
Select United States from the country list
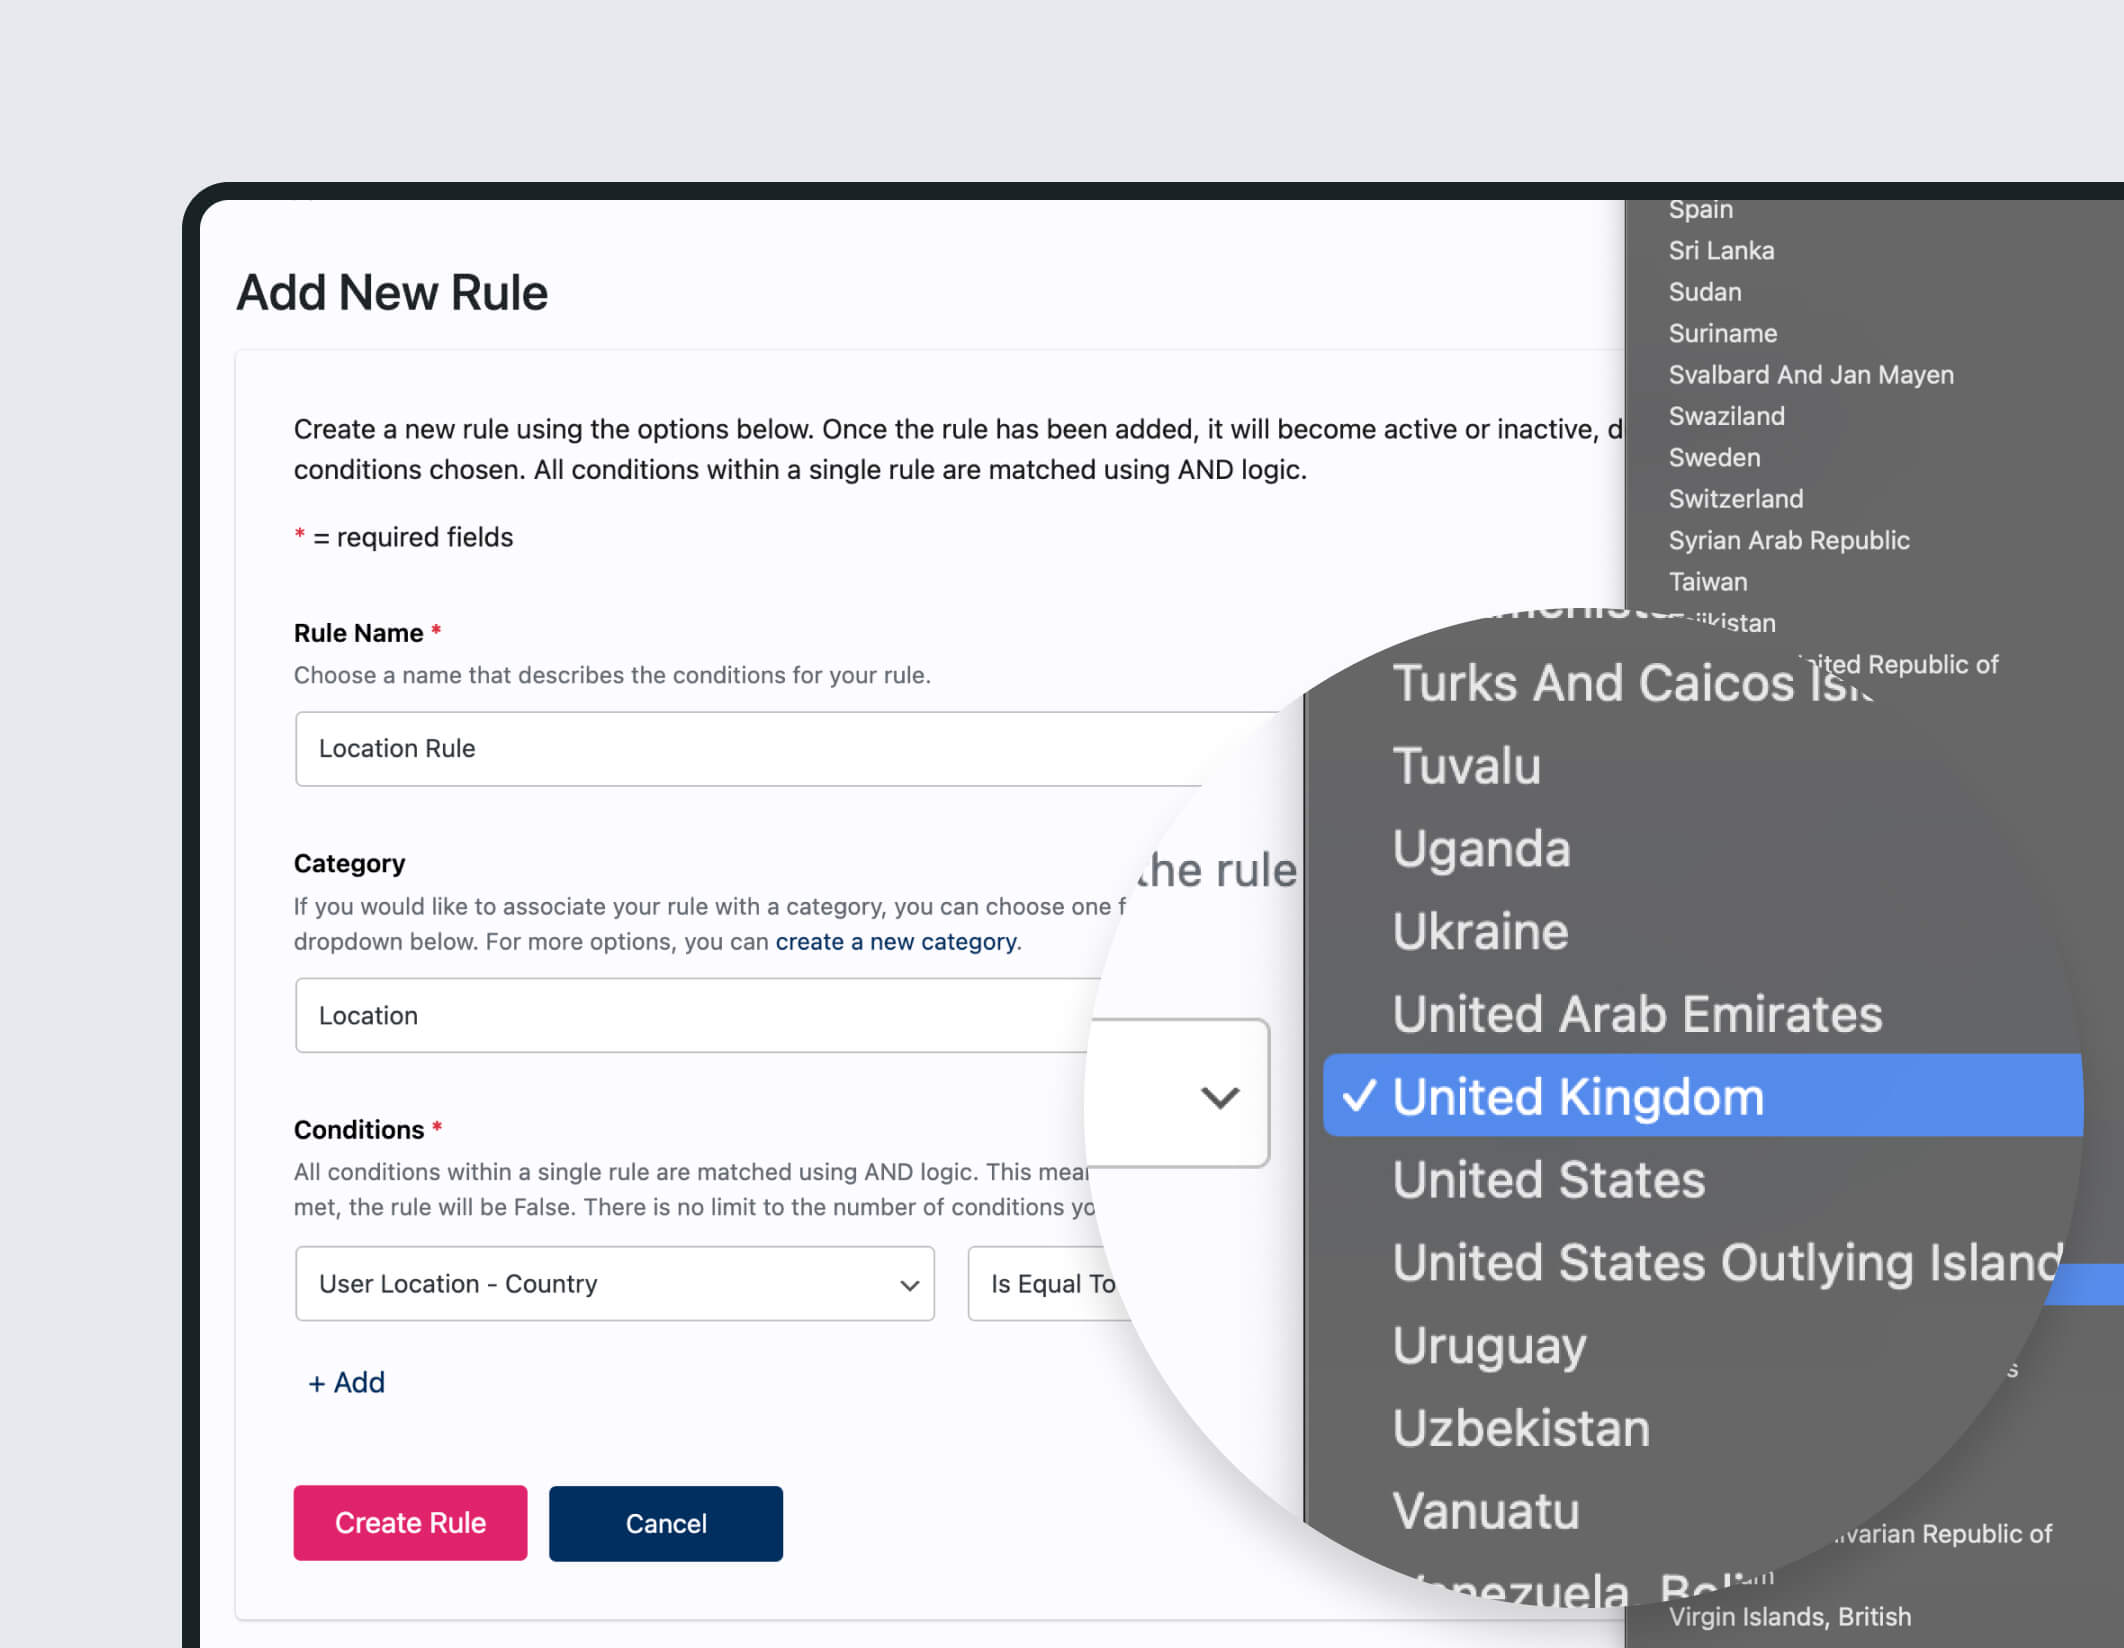pos(1547,1180)
